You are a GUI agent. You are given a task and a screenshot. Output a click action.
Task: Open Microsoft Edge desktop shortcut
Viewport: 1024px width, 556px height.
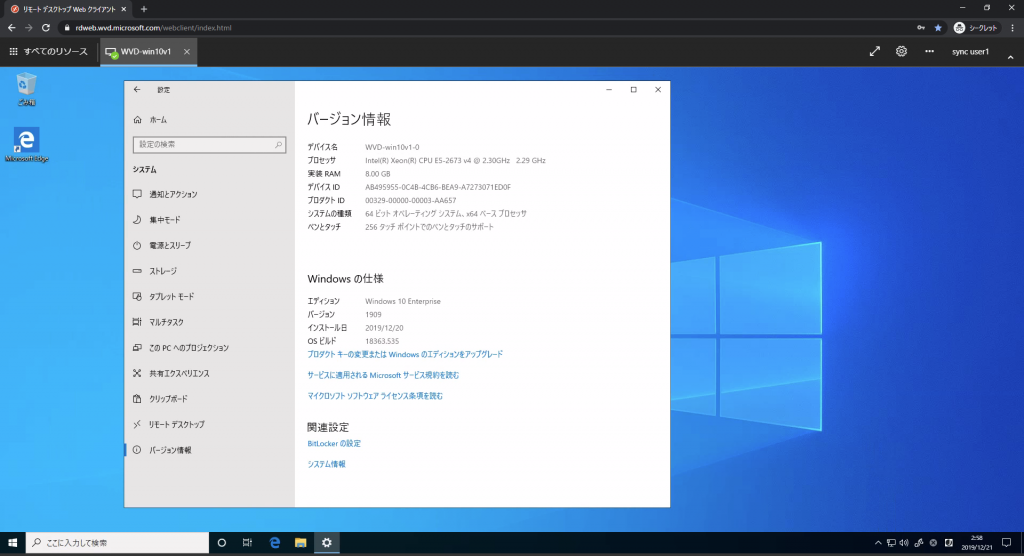point(26,144)
